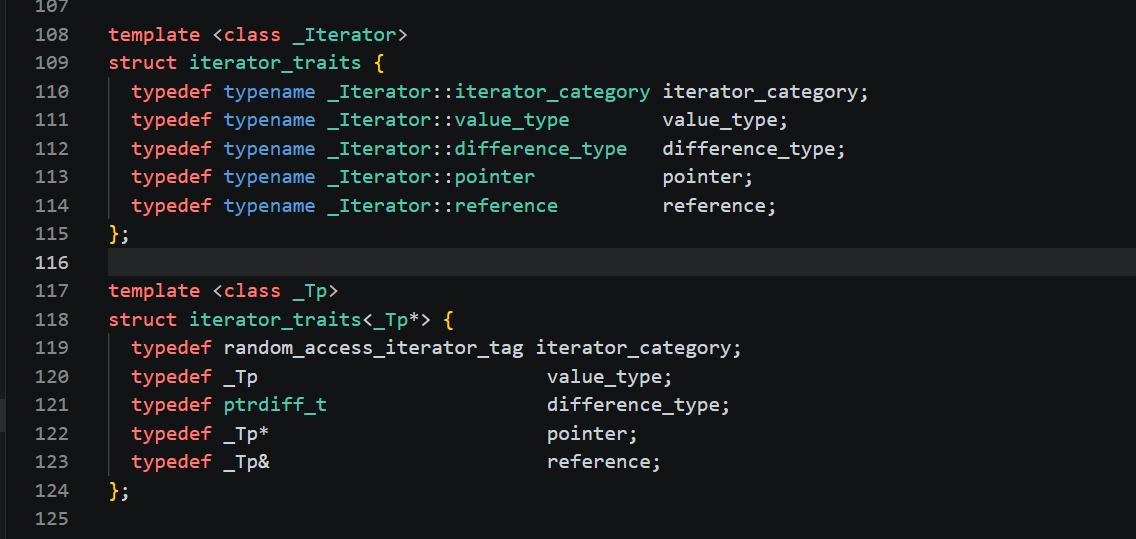Screen dimensions: 1136x539
Task: Click the reference typedef name on line 123
Action: [x=598, y=462]
